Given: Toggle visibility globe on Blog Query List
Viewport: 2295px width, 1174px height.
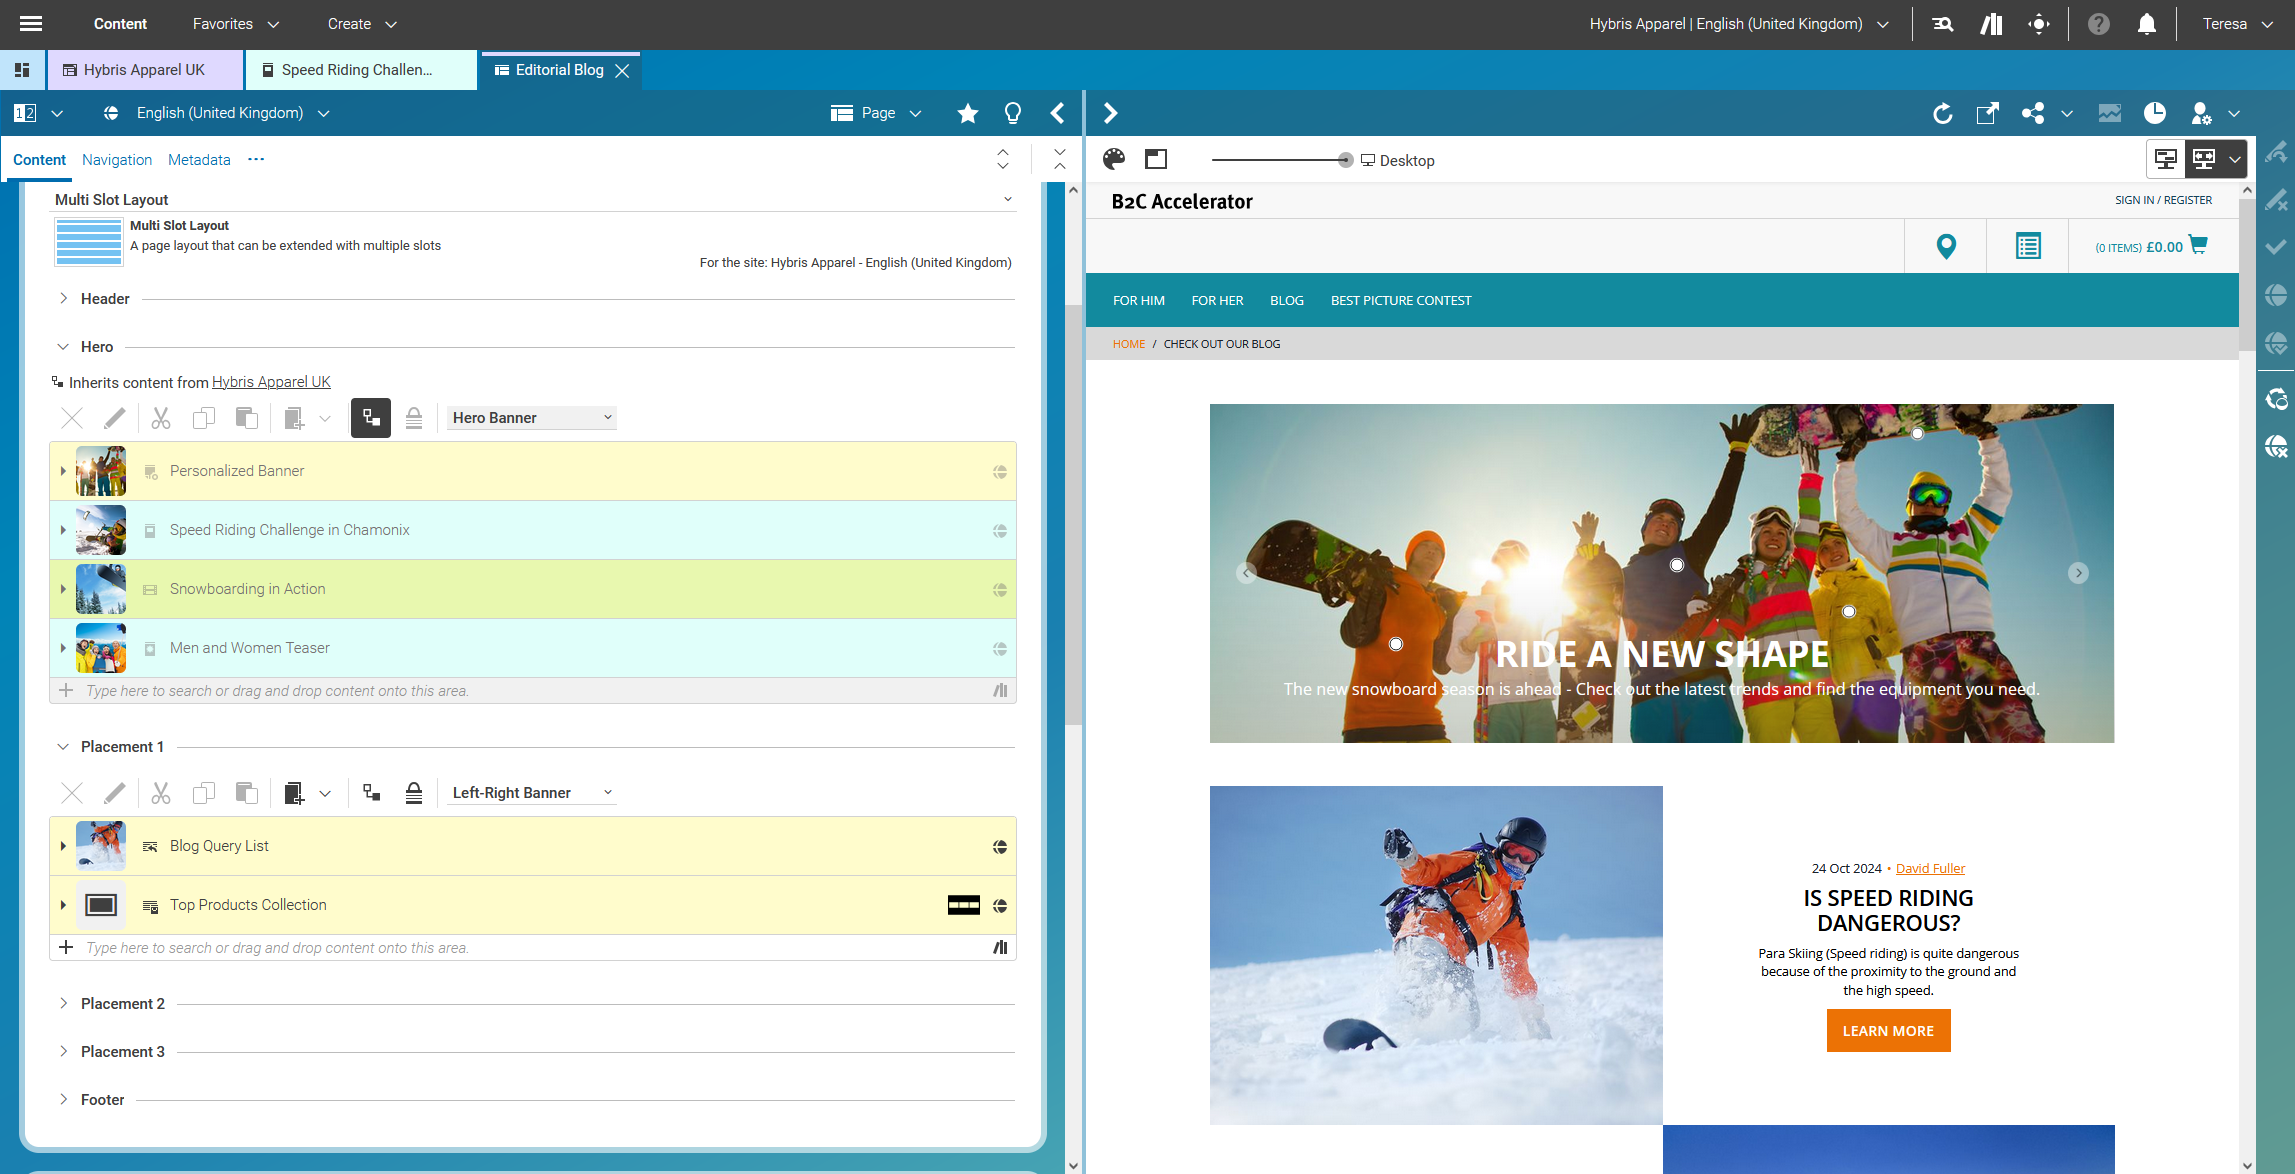Looking at the screenshot, I should 999,847.
